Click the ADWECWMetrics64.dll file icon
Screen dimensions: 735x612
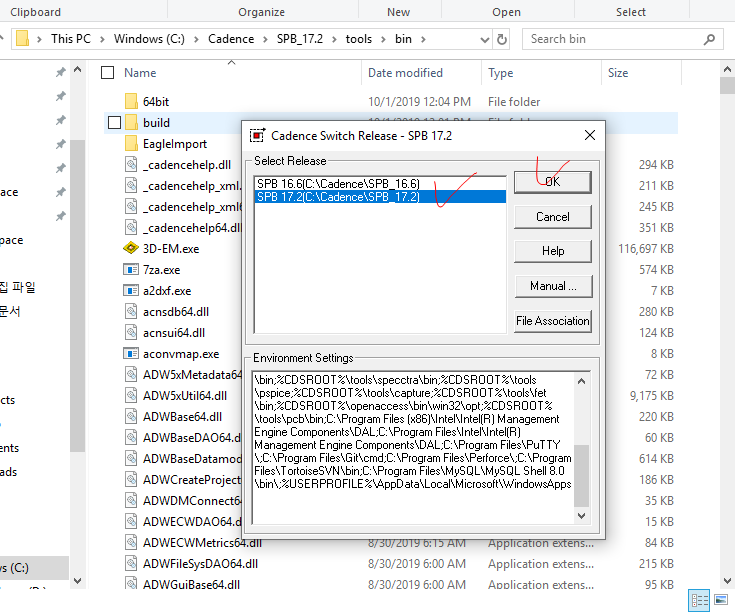click(131, 542)
